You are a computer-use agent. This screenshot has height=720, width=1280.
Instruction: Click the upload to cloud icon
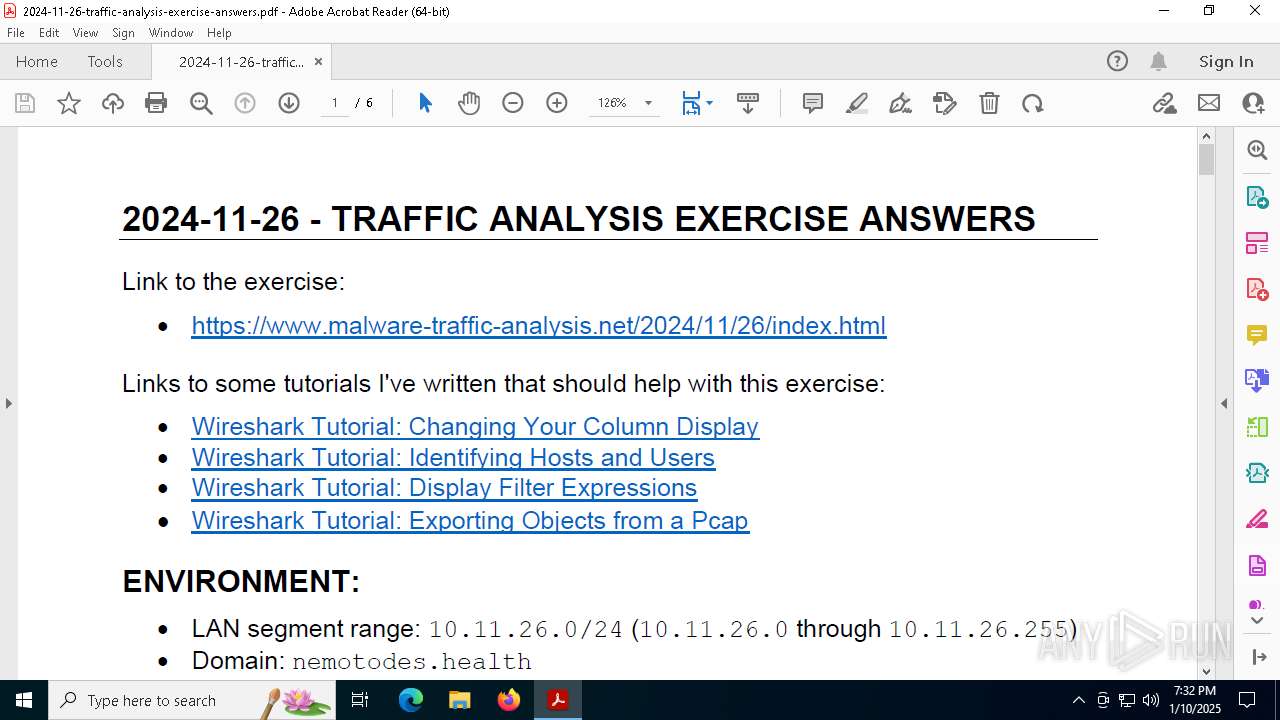pyautogui.click(x=113, y=103)
